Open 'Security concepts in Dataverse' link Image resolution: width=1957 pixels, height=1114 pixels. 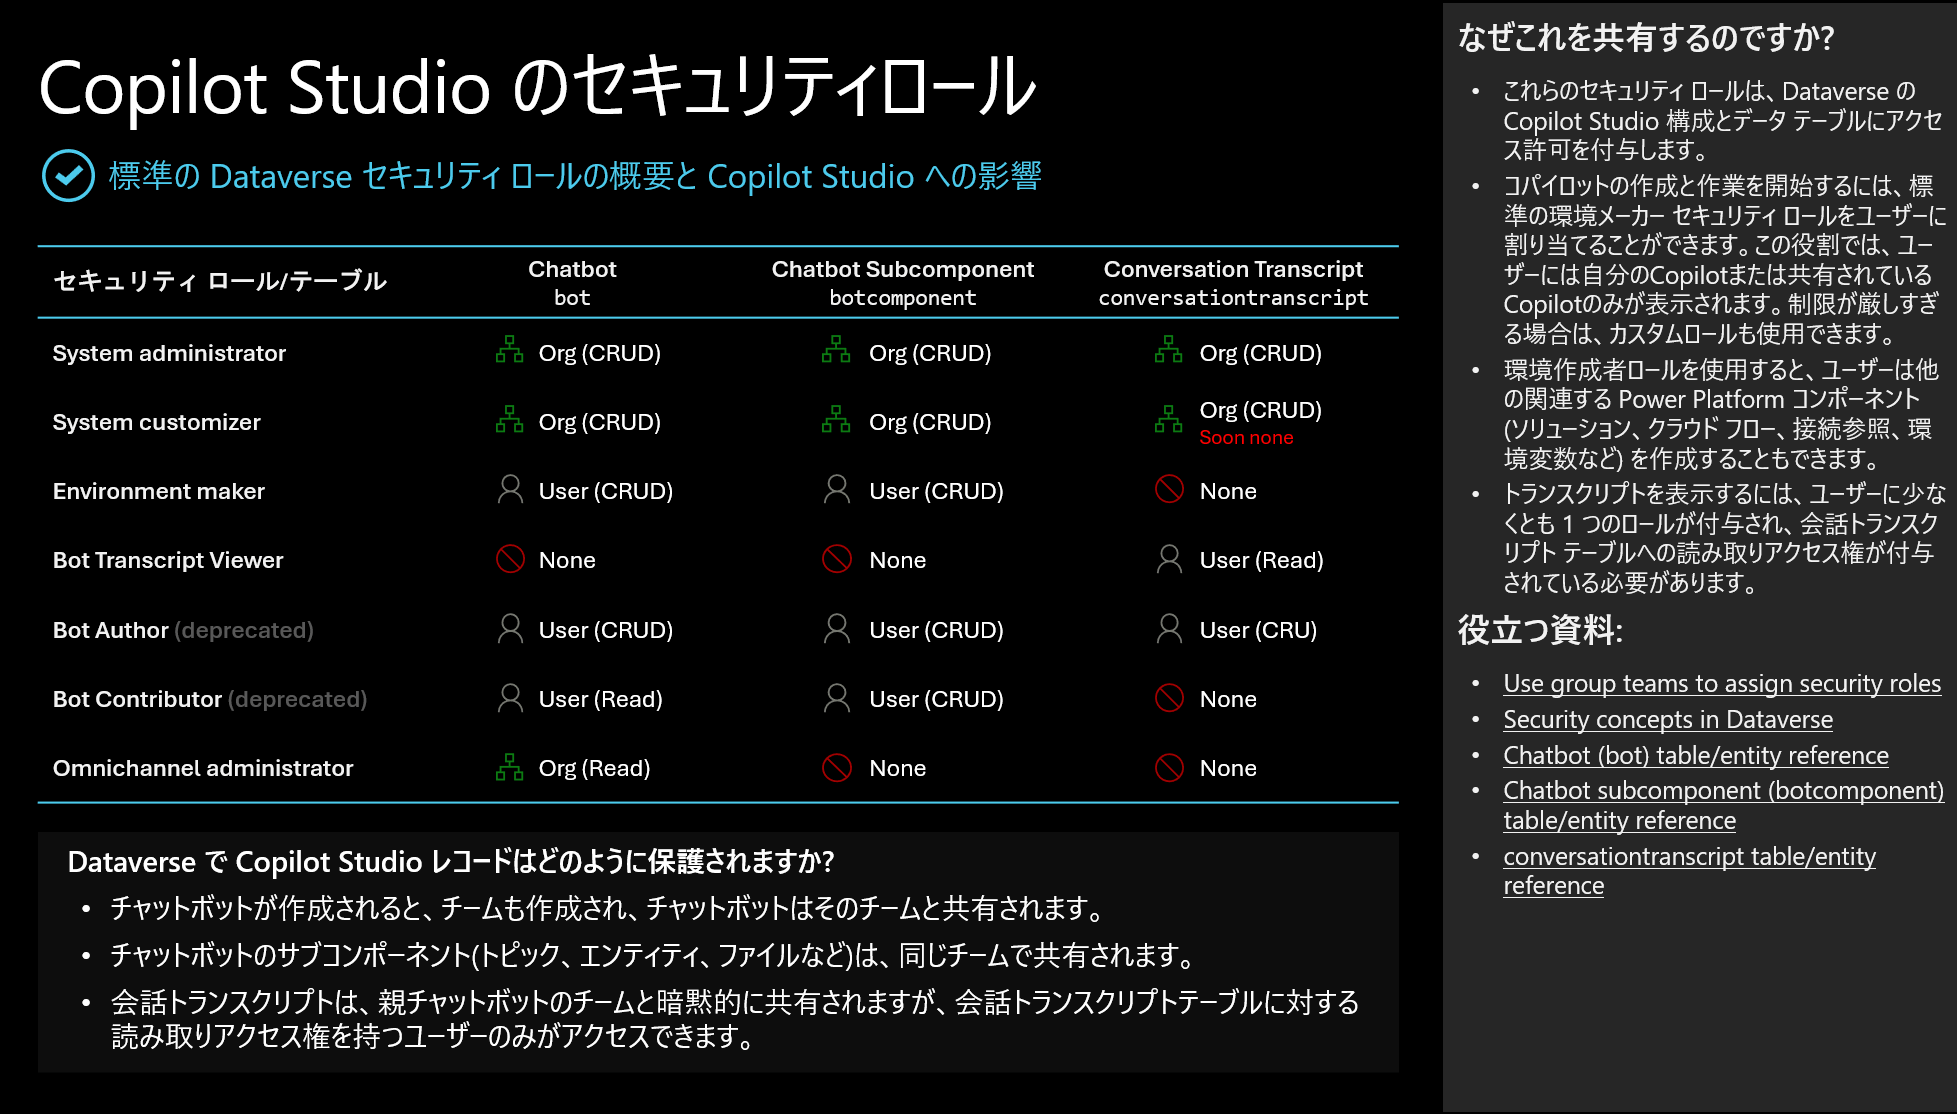[1668, 720]
